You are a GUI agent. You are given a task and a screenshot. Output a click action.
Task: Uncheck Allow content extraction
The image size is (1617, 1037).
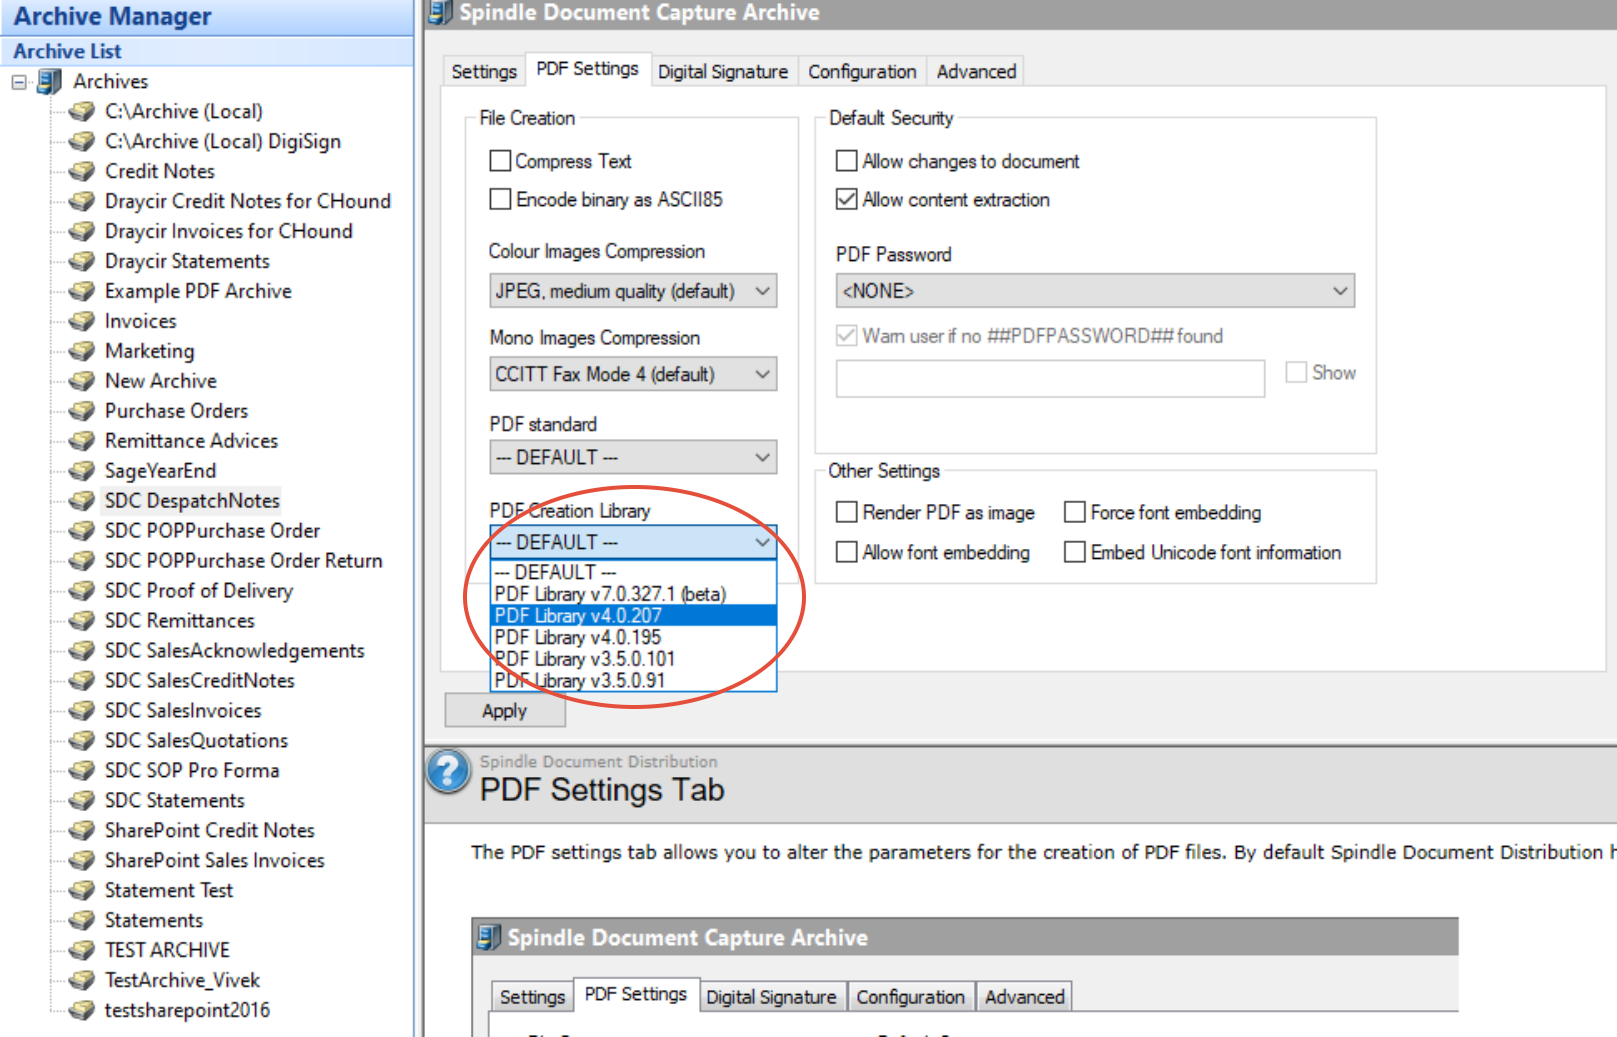click(846, 199)
